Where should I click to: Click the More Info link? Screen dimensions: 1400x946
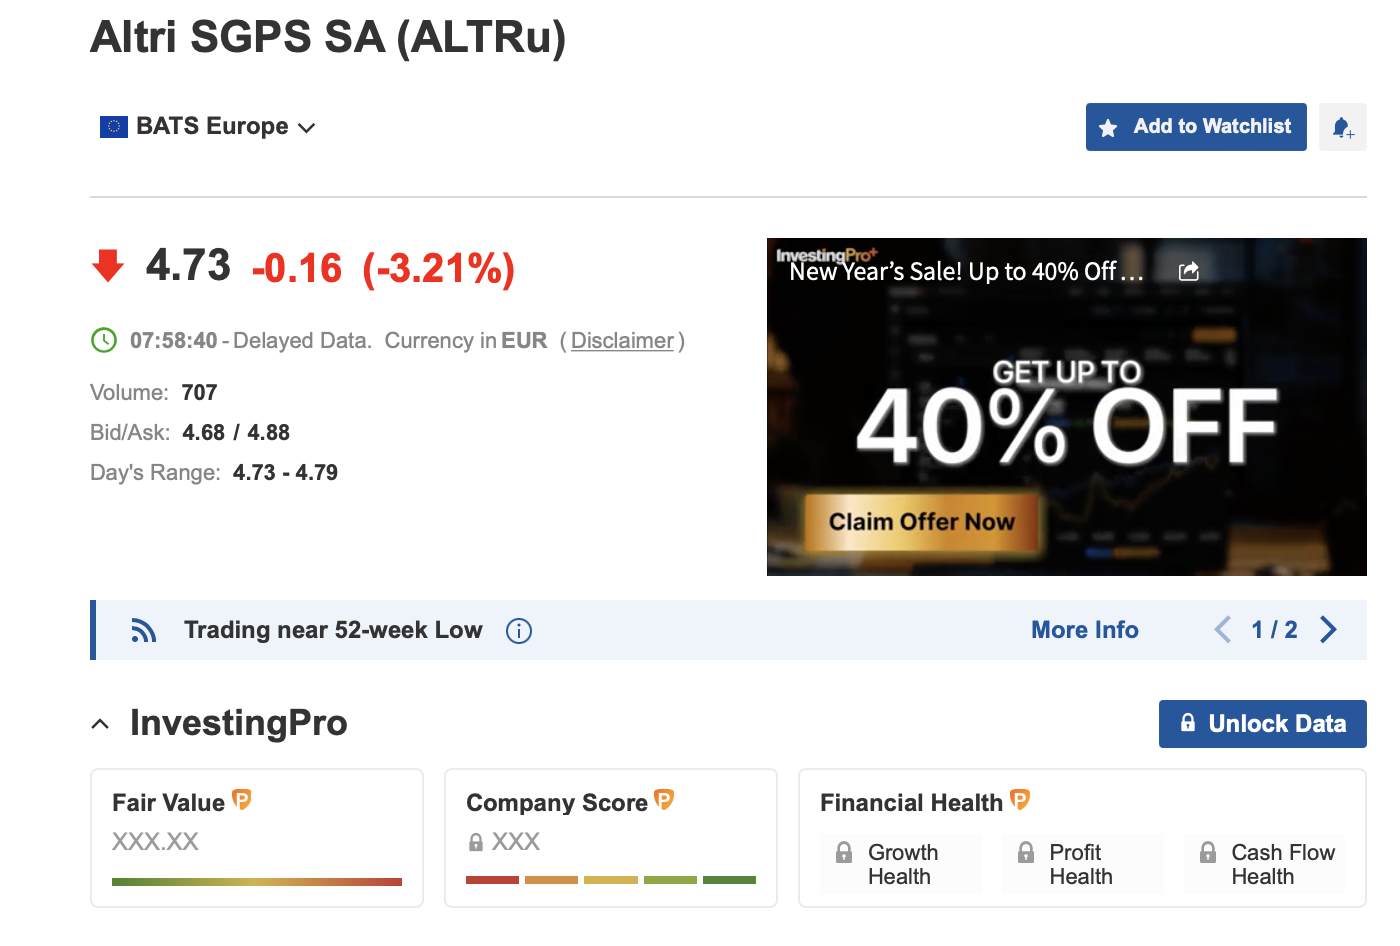coord(1085,630)
